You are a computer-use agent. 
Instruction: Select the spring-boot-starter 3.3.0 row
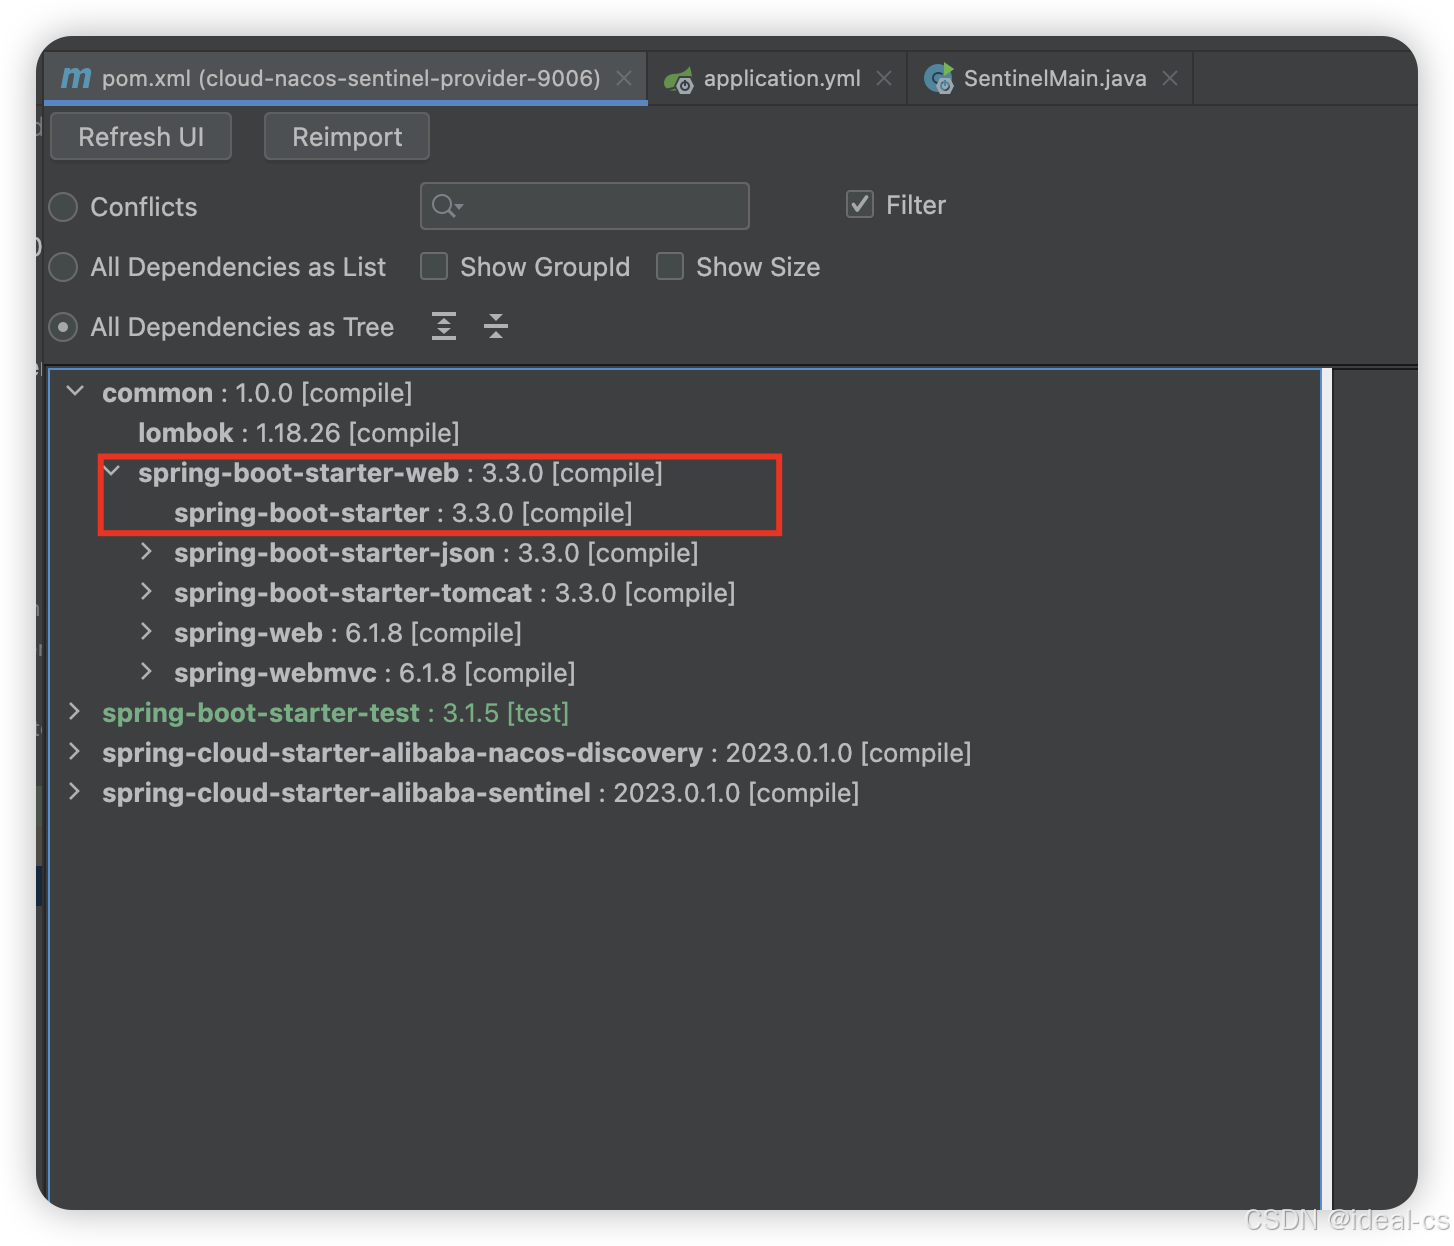[403, 513]
